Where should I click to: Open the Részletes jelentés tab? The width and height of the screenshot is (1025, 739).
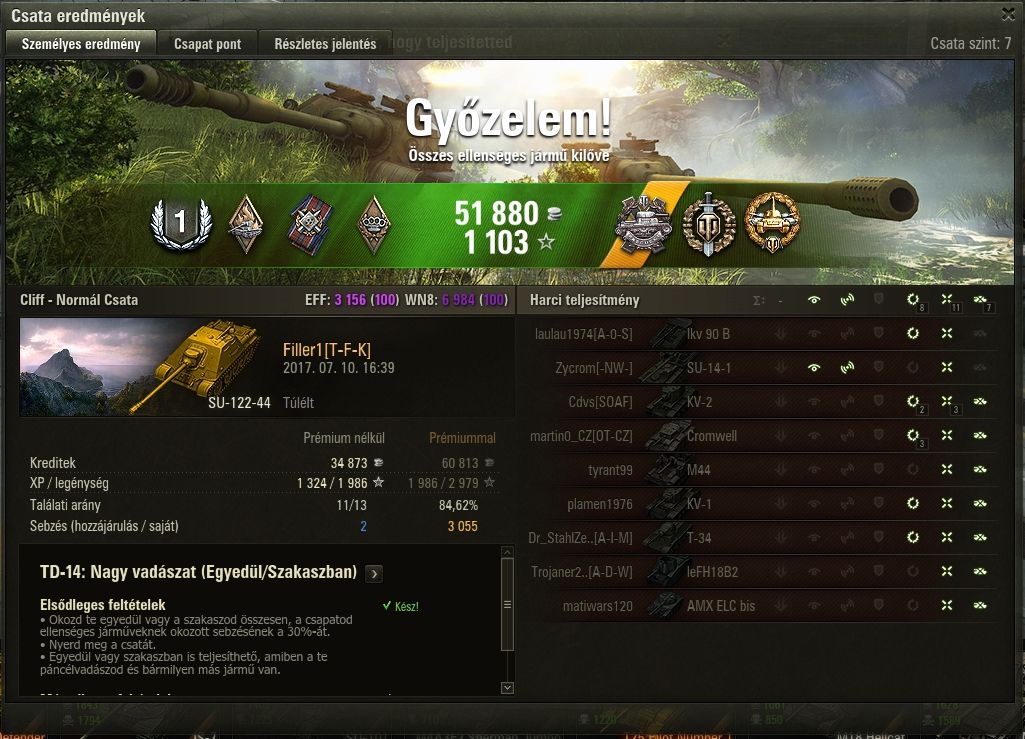326,44
